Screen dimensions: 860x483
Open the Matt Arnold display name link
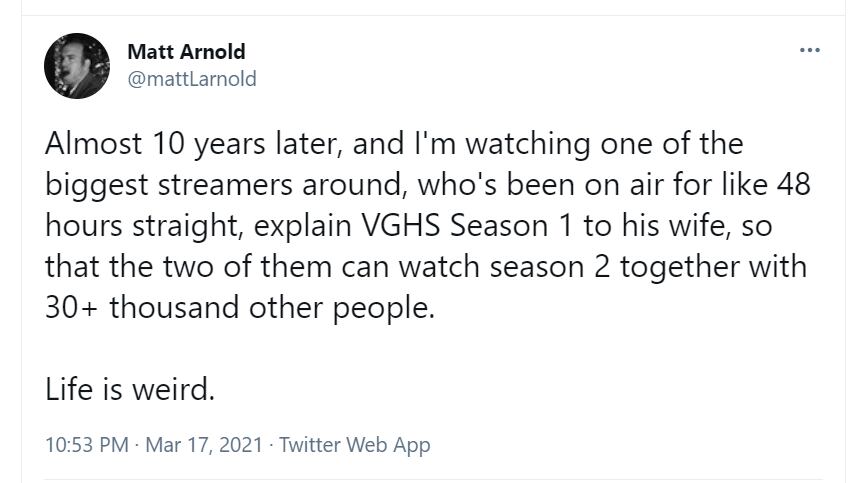click(x=186, y=52)
